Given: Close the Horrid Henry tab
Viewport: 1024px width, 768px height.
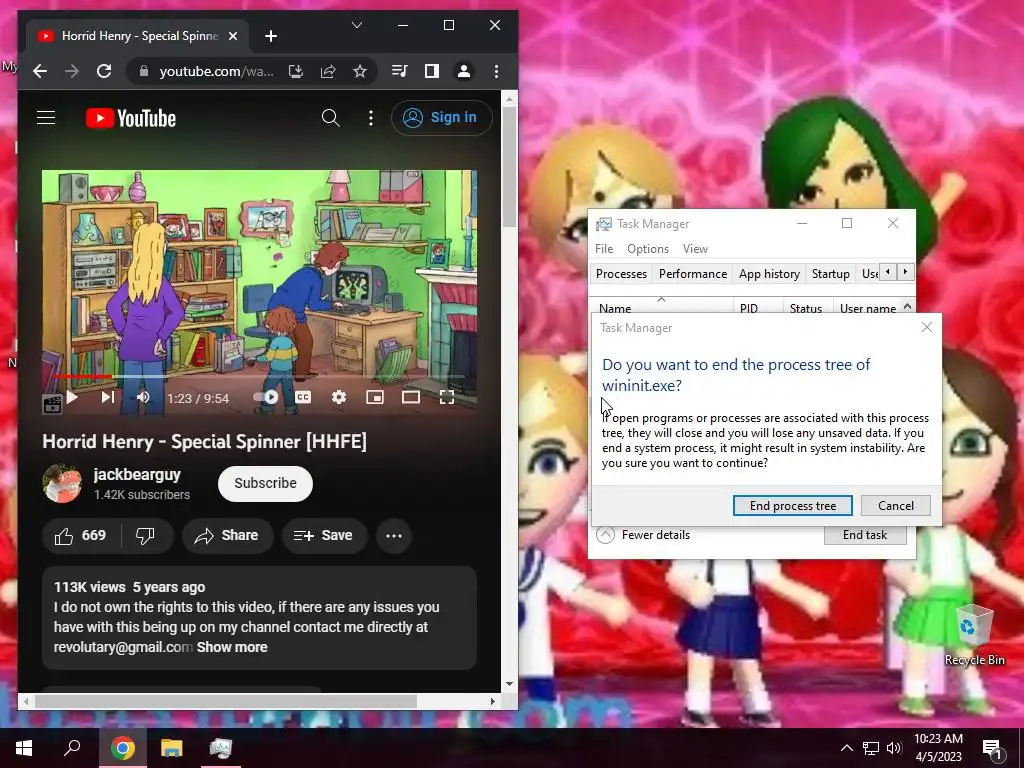Looking at the screenshot, I should coord(232,37).
